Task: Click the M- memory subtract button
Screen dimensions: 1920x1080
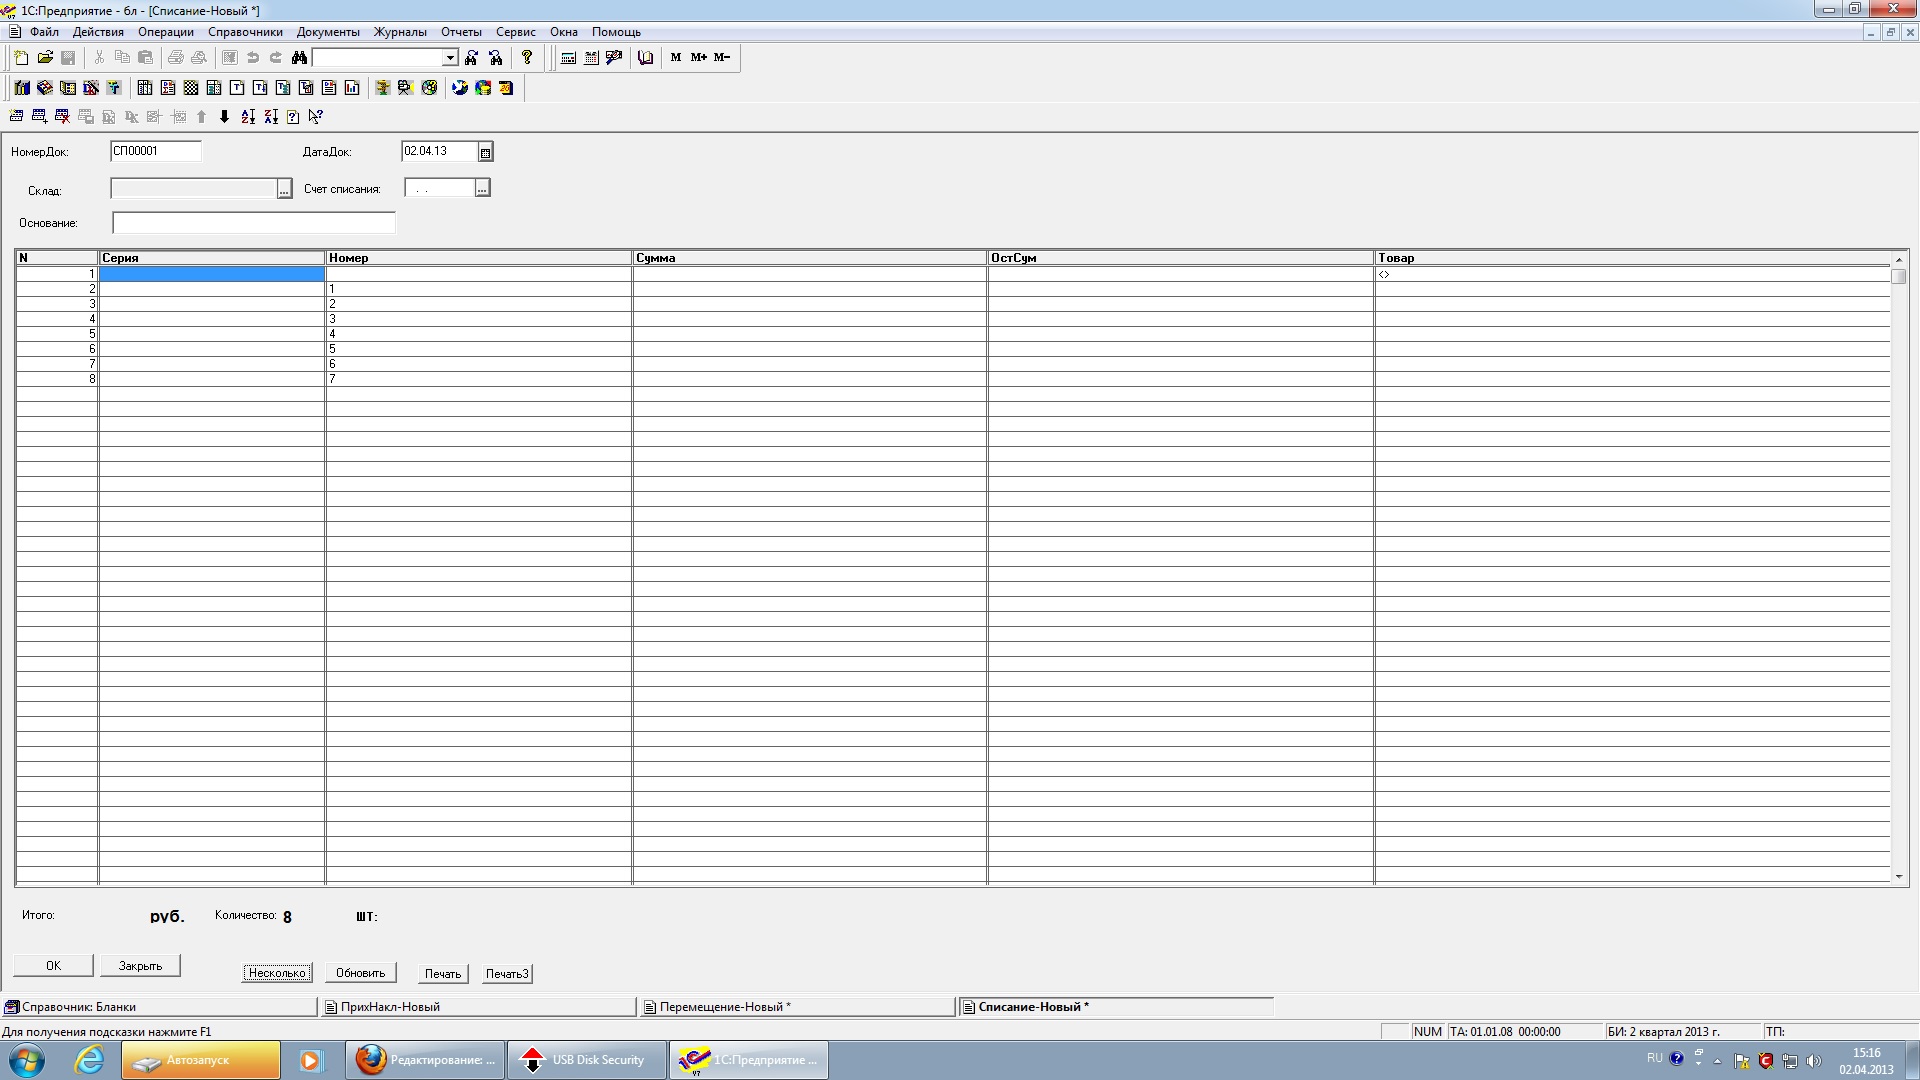Action: pos(722,57)
